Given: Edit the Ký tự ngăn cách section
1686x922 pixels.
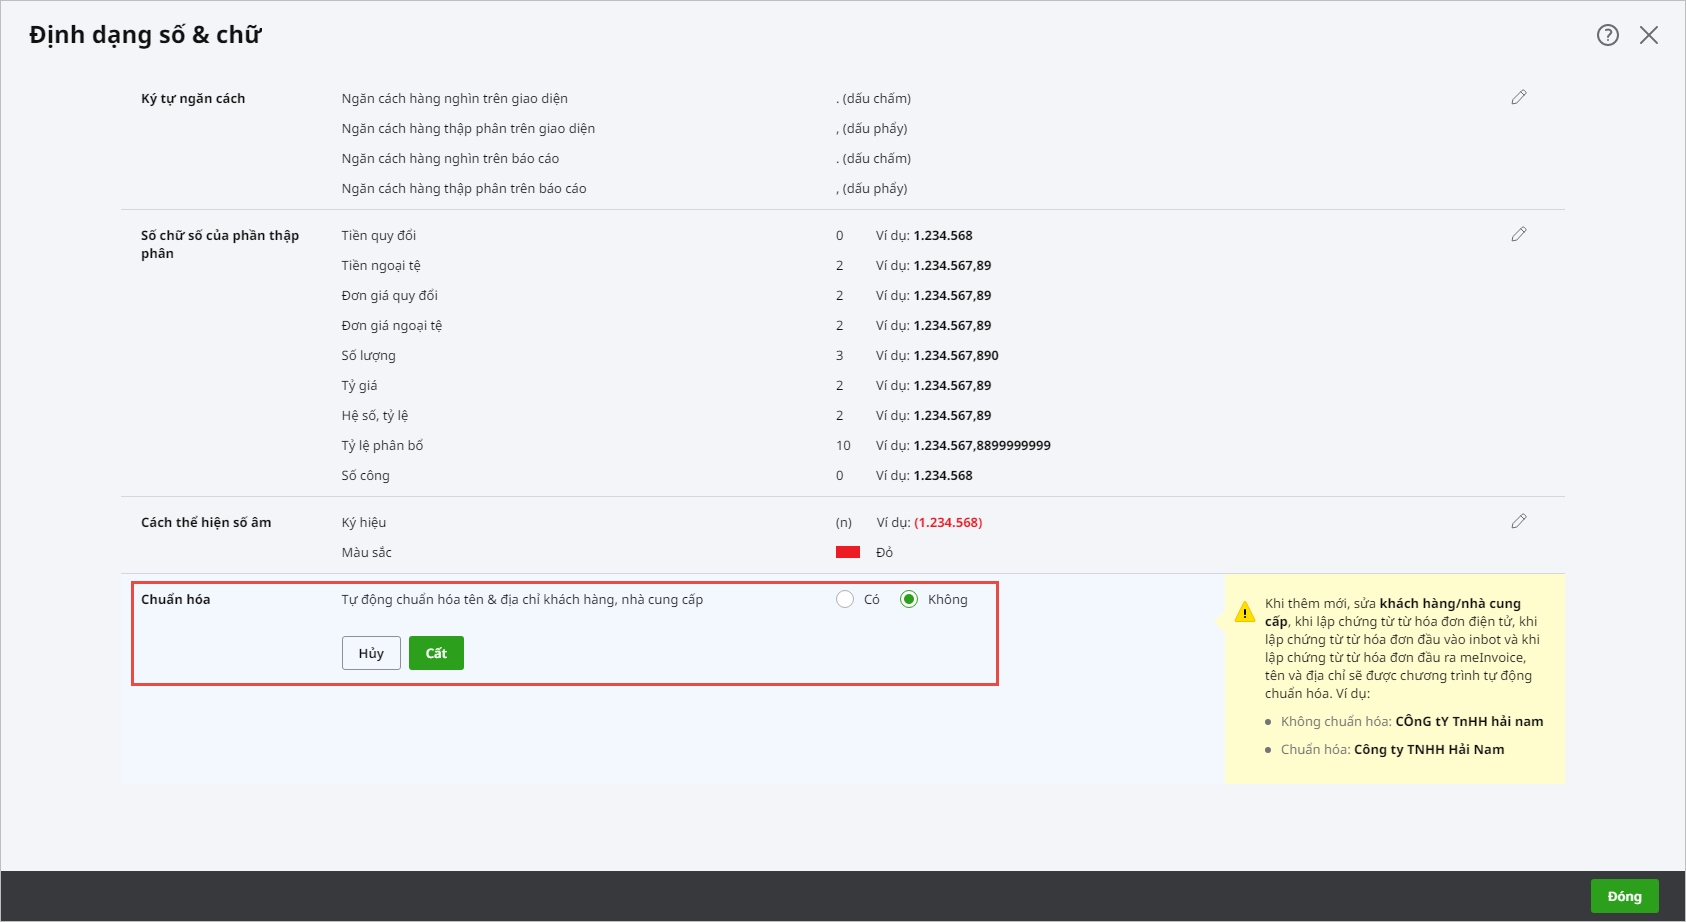Looking at the screenshot, I should click(x=1518, y=97).
